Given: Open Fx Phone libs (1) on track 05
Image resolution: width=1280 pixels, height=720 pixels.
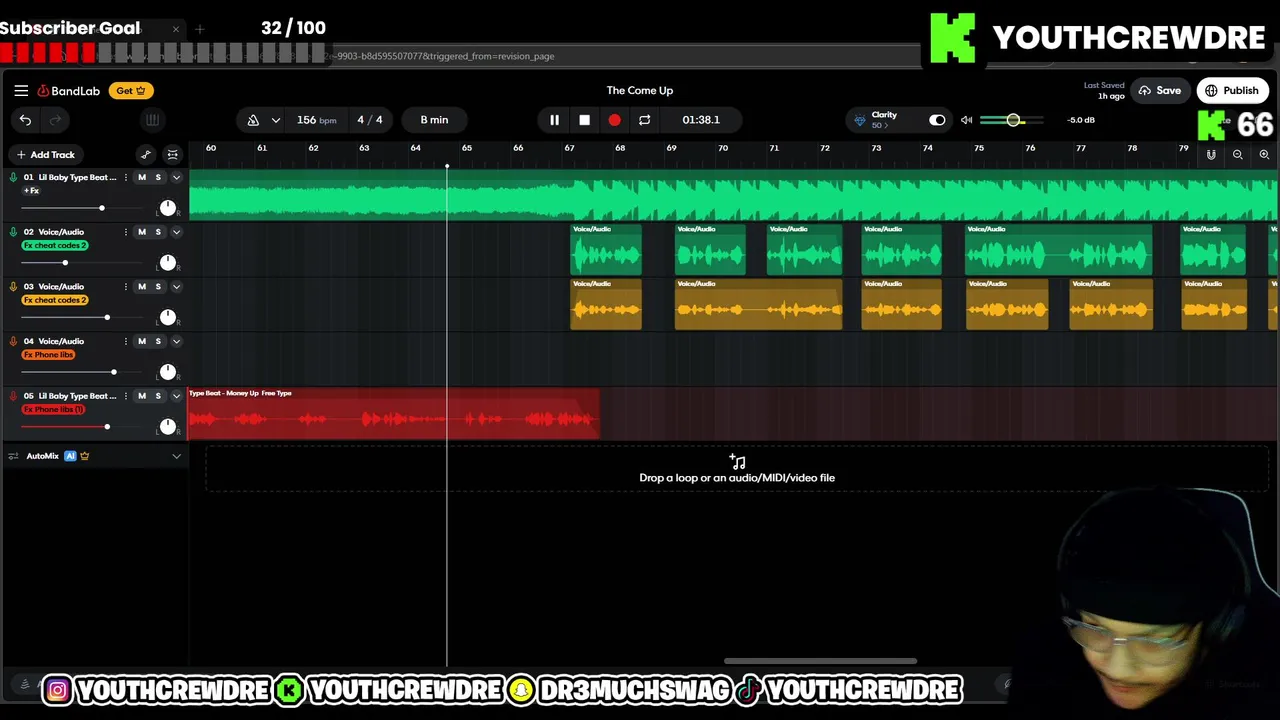Looking at the screenshot, I should coord(54,409).
